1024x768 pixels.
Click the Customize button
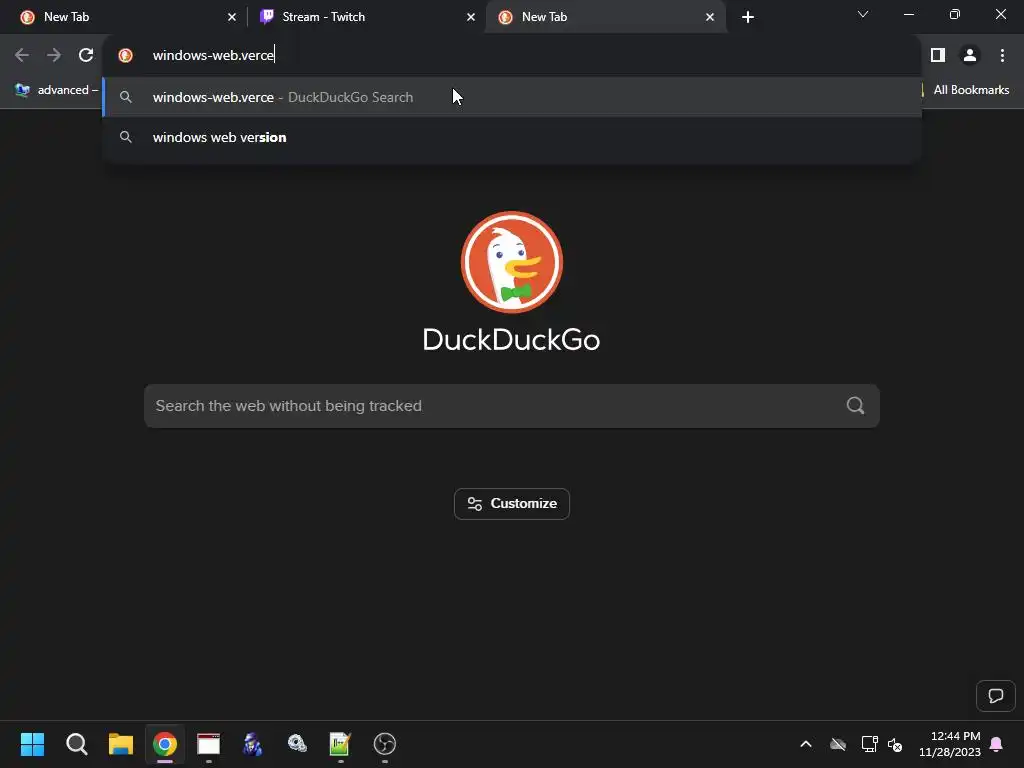tap(511, 504)
